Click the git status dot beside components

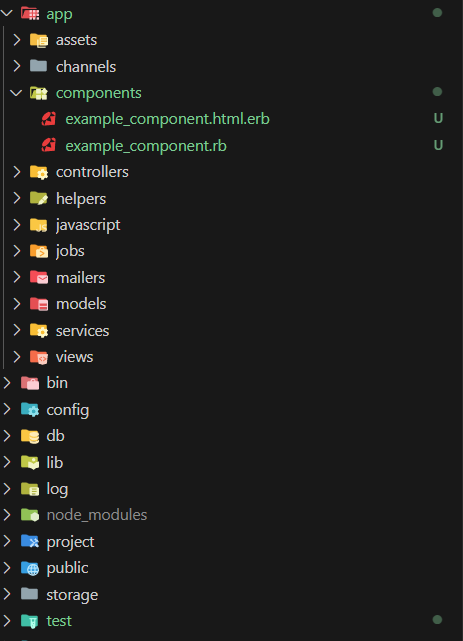437,92
